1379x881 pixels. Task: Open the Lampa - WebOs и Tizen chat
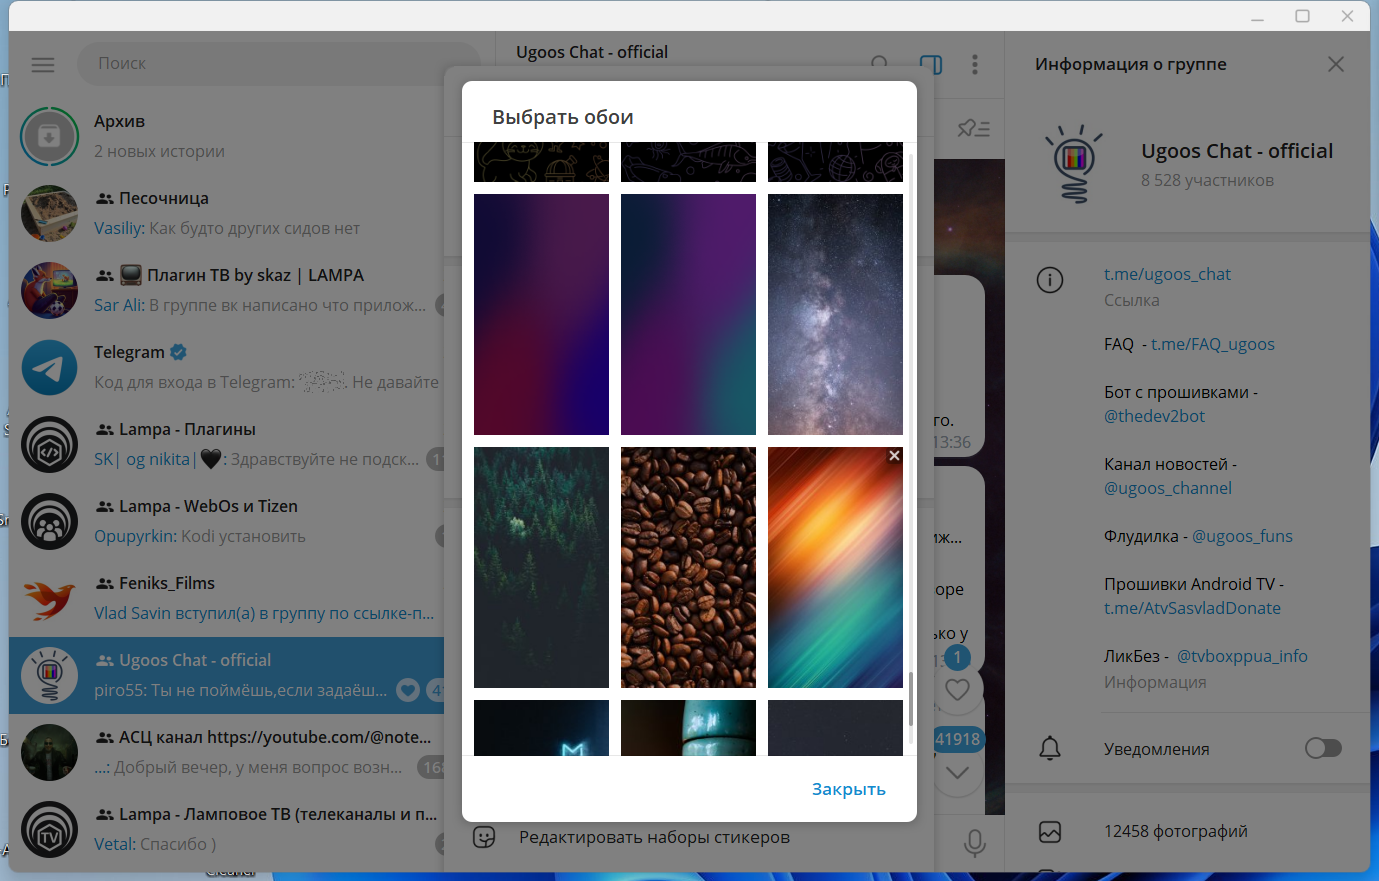pyautogui.click(x=226, y=521)
